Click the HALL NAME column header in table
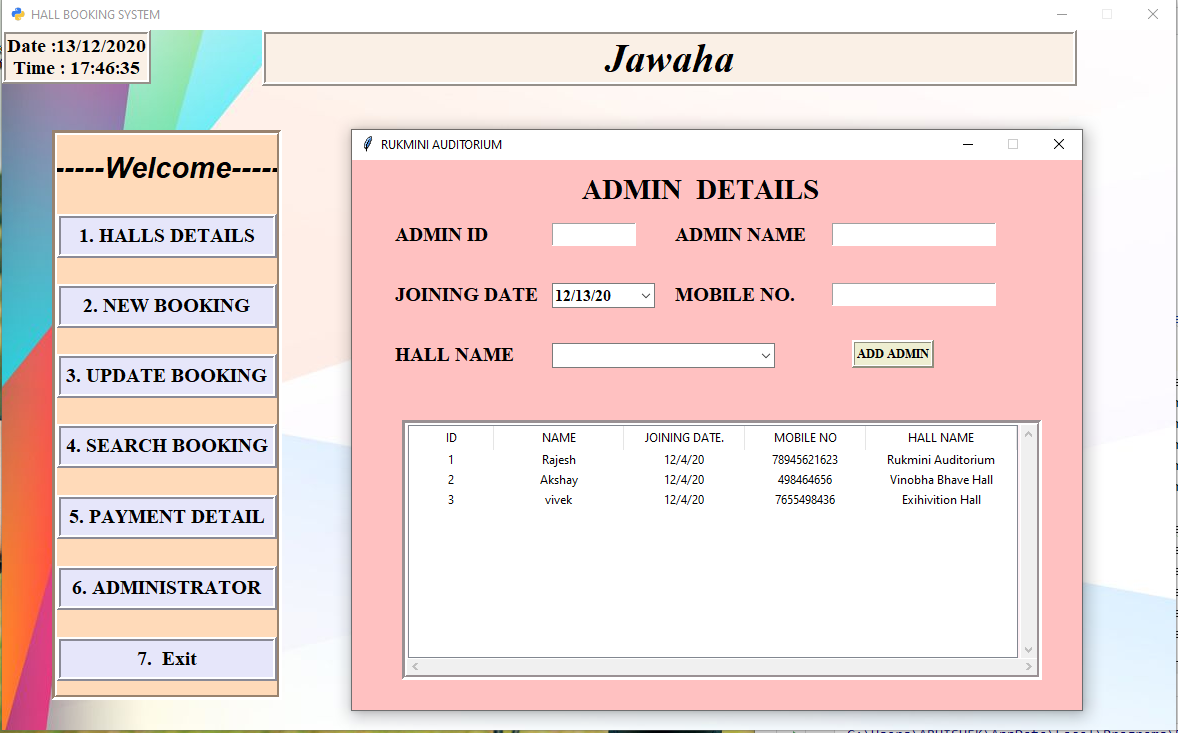 941,438
